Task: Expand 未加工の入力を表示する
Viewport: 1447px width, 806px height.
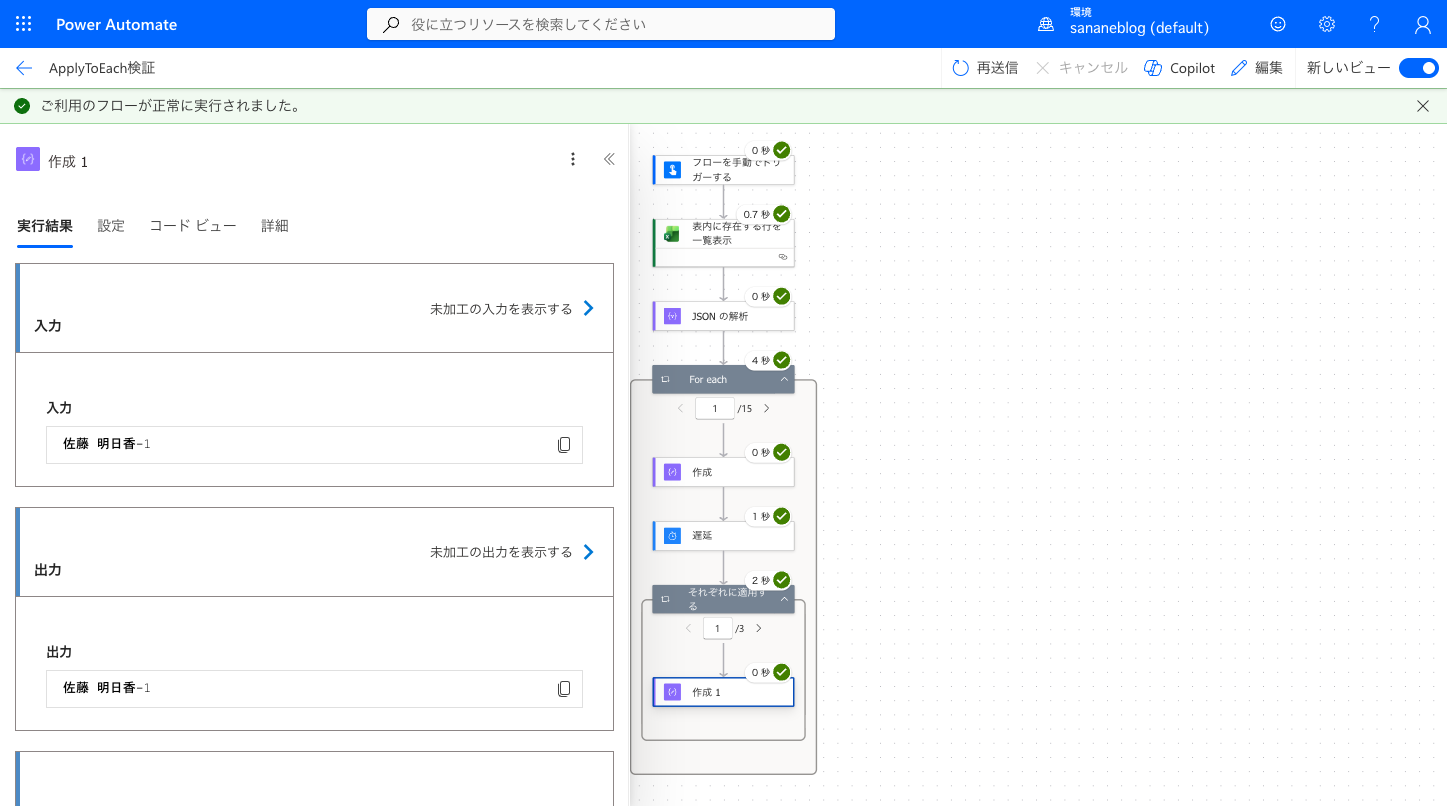Action: [x=512, y=309]
